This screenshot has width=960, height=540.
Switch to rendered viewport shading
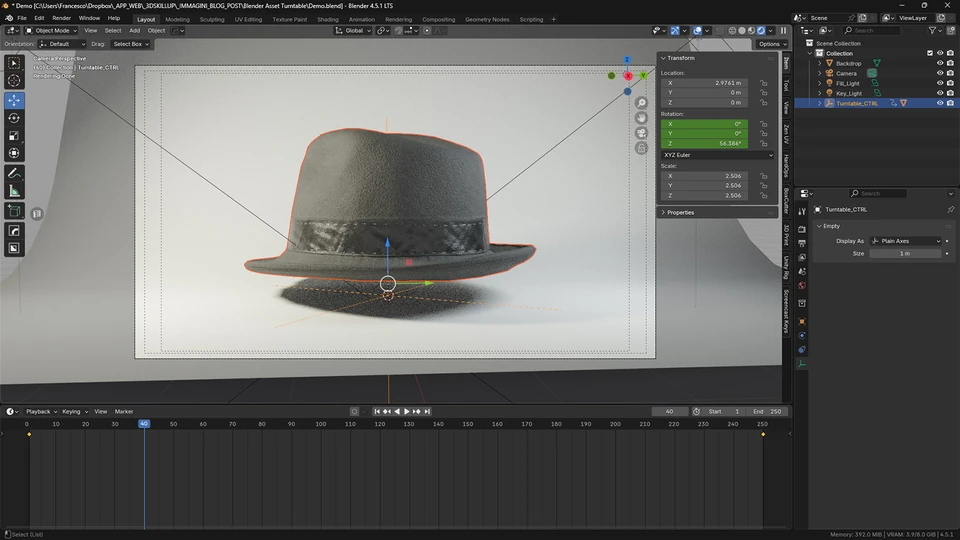761,31
